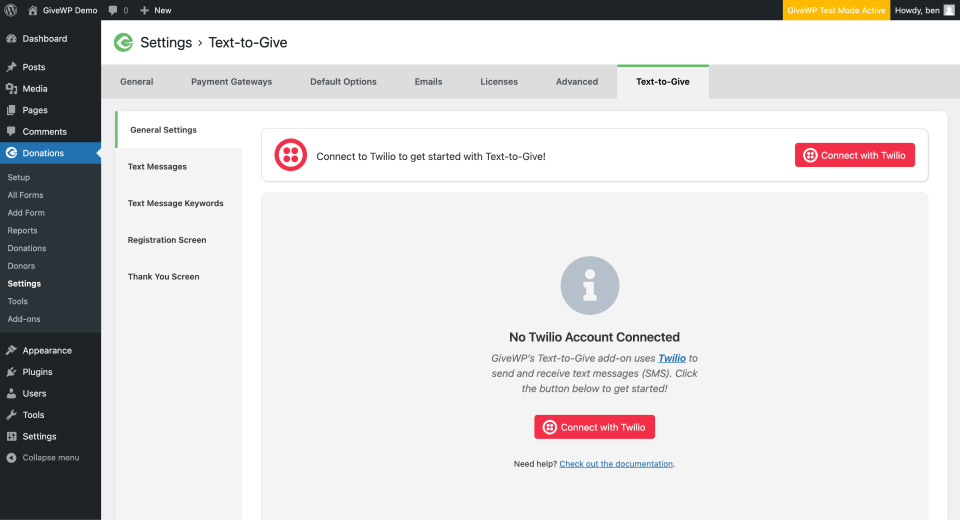Click the Comments speech bubble sidebar icon

click(x=11, y=131)
